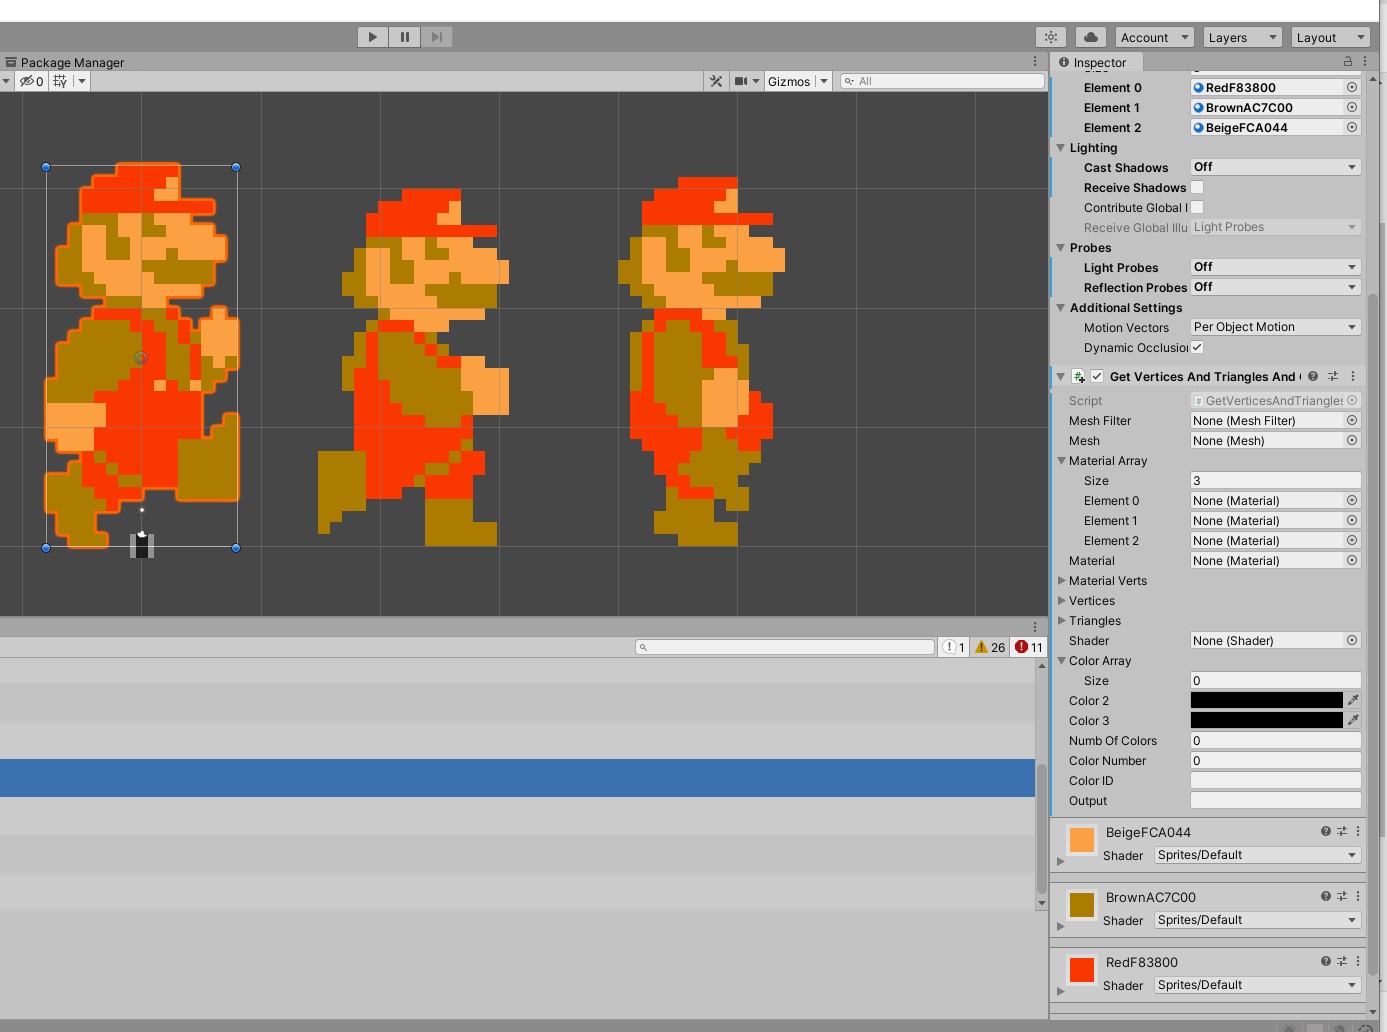This screenshot has width=1387, height=1032.
Task: Click the Color 2 black swatch
Action: [1267, 700]
